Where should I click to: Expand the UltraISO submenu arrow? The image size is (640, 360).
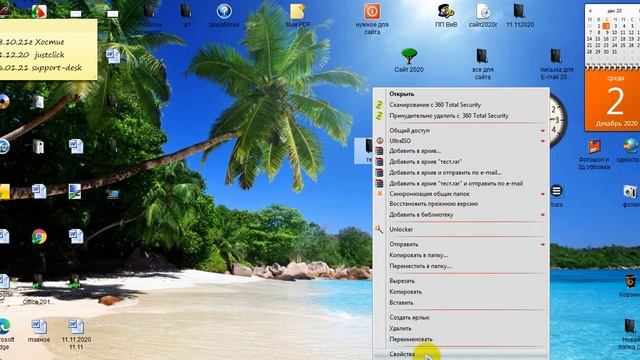point(542,141)
